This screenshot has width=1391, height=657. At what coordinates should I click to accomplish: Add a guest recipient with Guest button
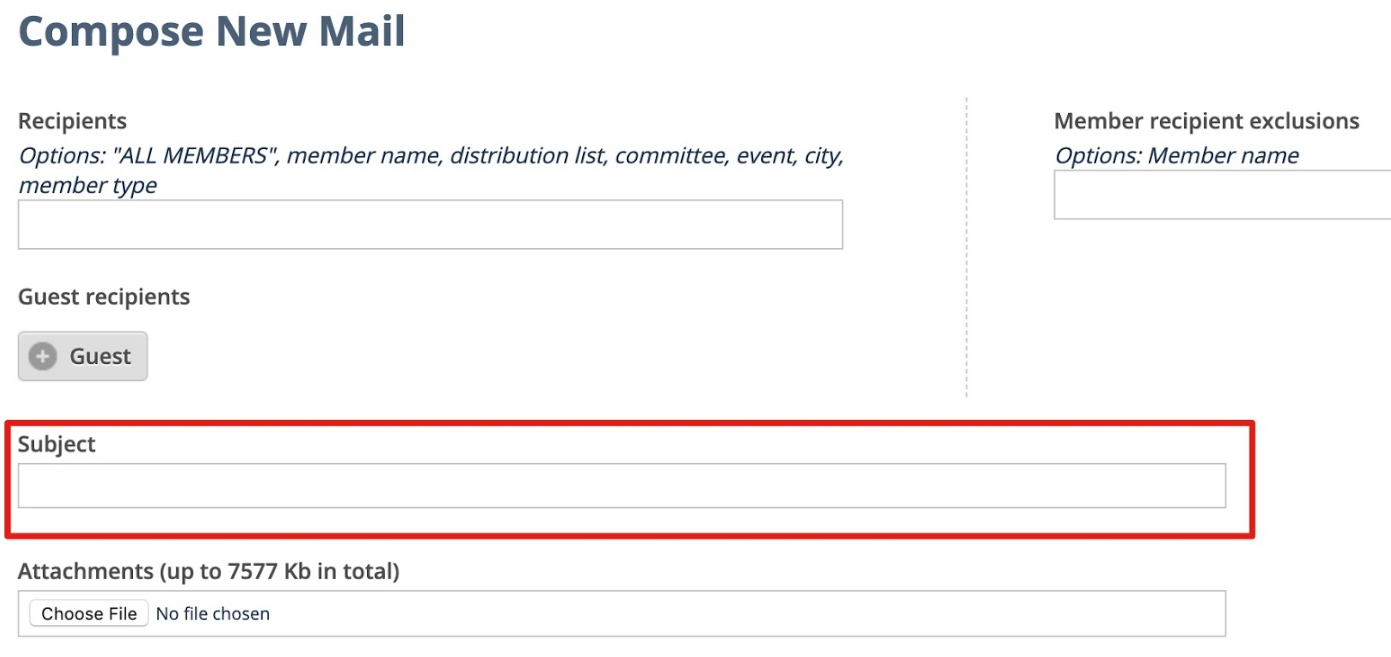click(83, 356)
